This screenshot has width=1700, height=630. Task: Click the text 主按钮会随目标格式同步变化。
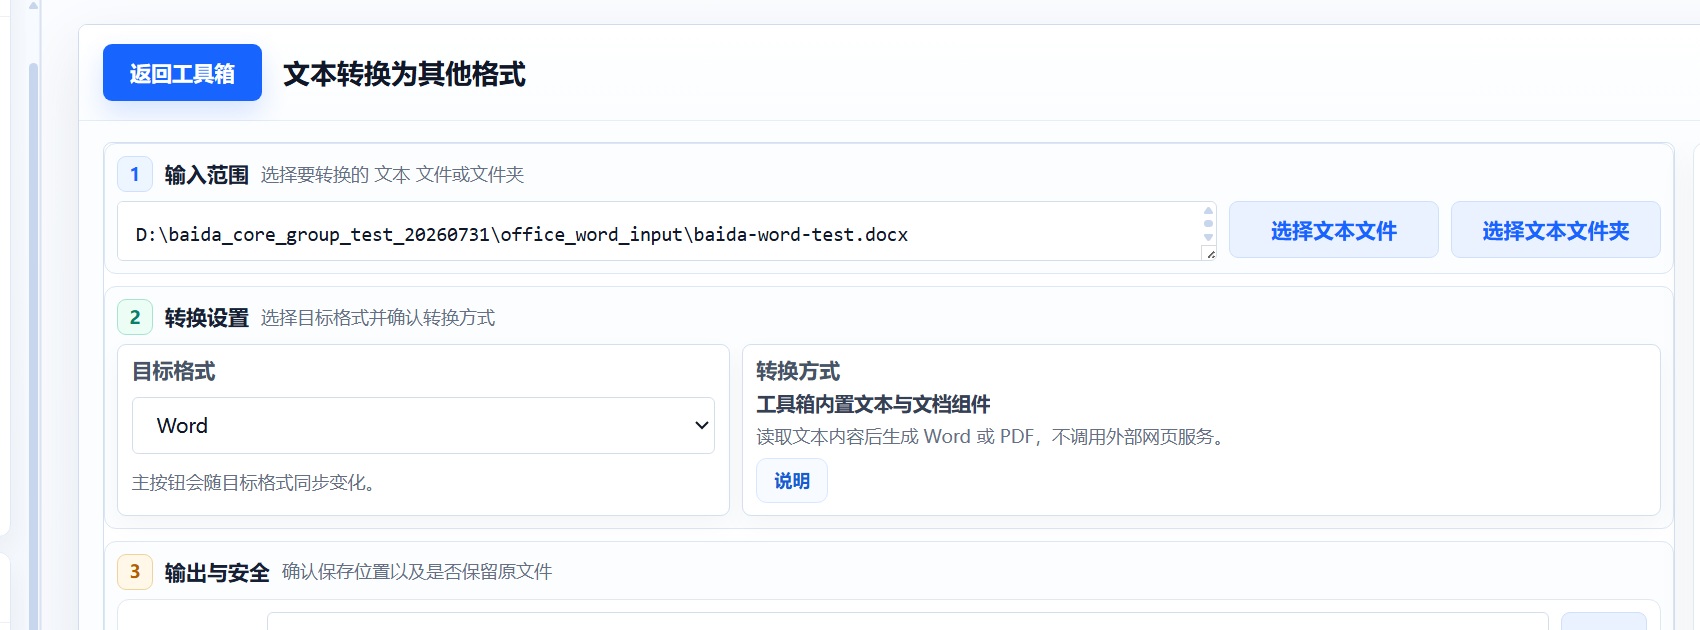(257, 483)
